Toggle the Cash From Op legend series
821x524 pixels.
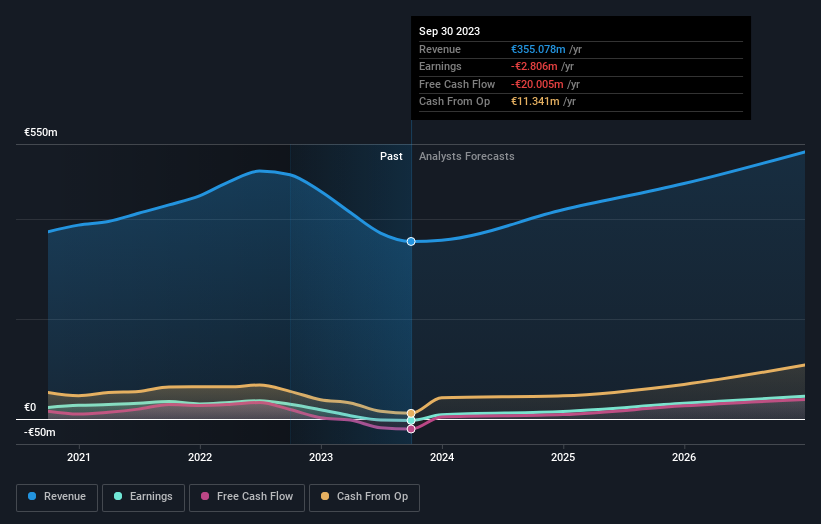pos(364,497)
